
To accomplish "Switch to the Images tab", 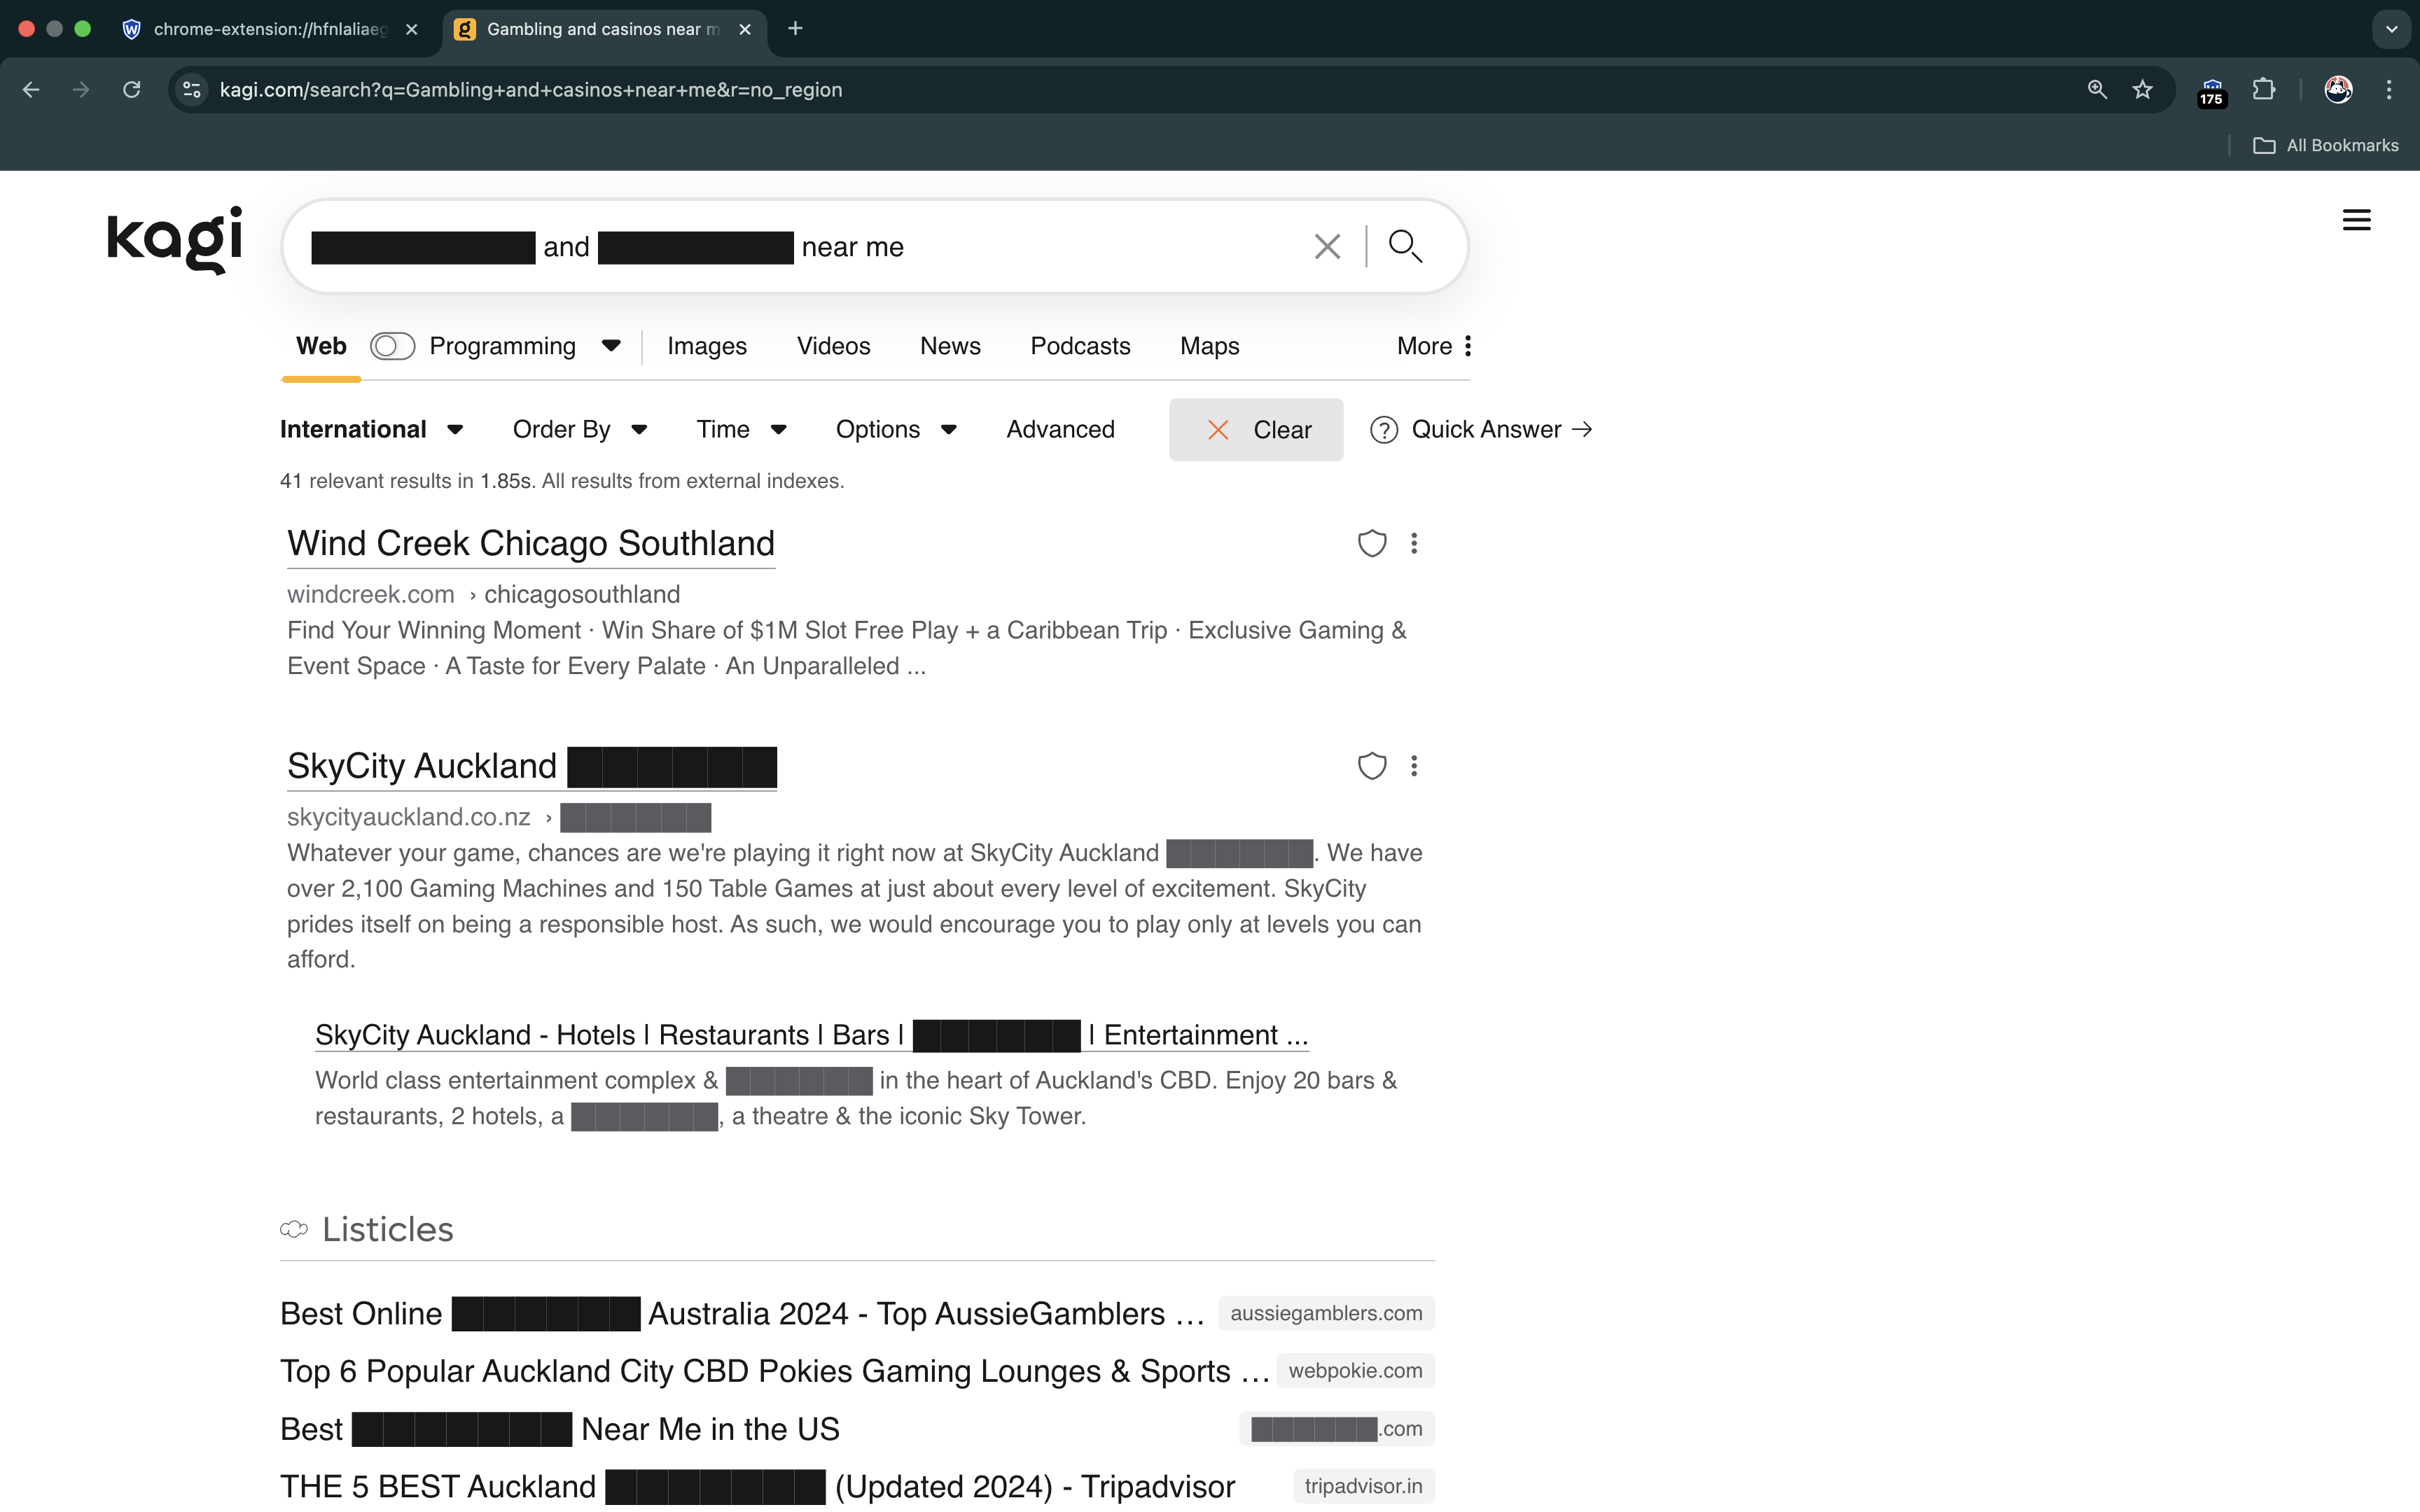I will 706,346.
